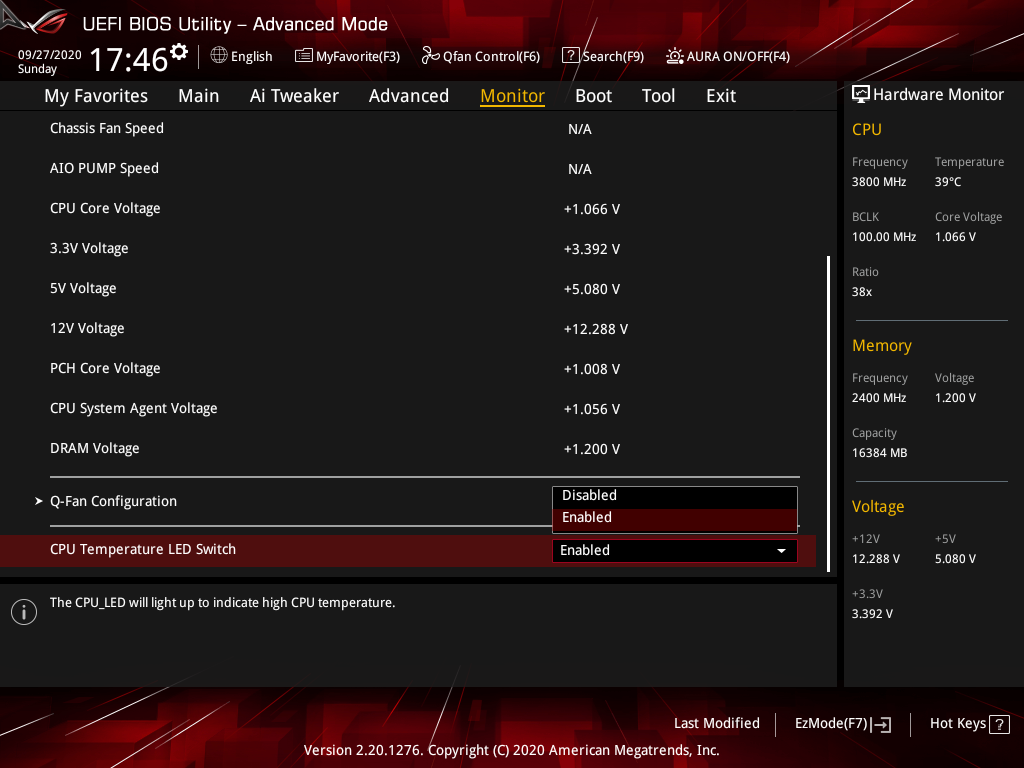
Task: Select 5V Voltage row
Action: tap(408, 289)
